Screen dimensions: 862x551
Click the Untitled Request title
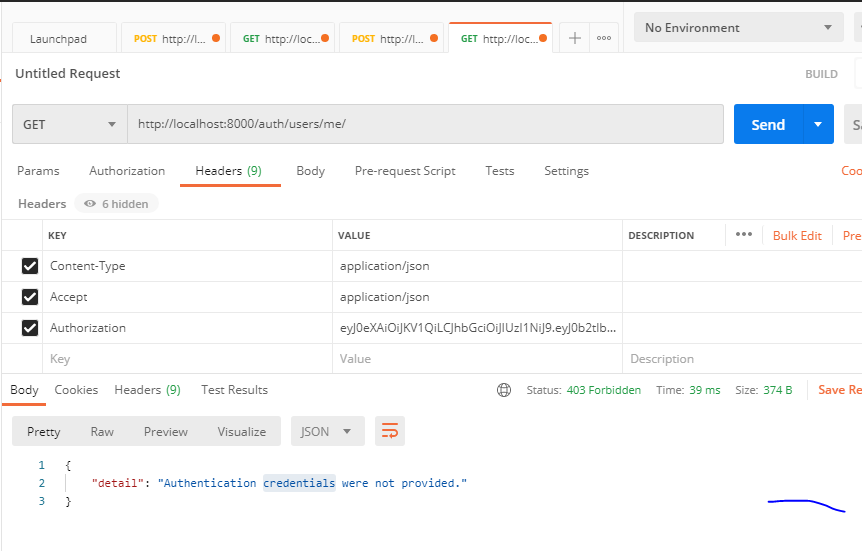pyautogui.click(x=68, y=74)
